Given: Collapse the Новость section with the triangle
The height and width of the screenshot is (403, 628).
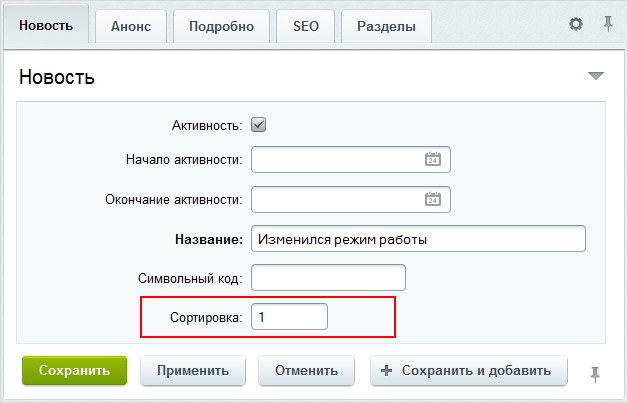Looking at the screenshot, I should click(x=596, y=76).
